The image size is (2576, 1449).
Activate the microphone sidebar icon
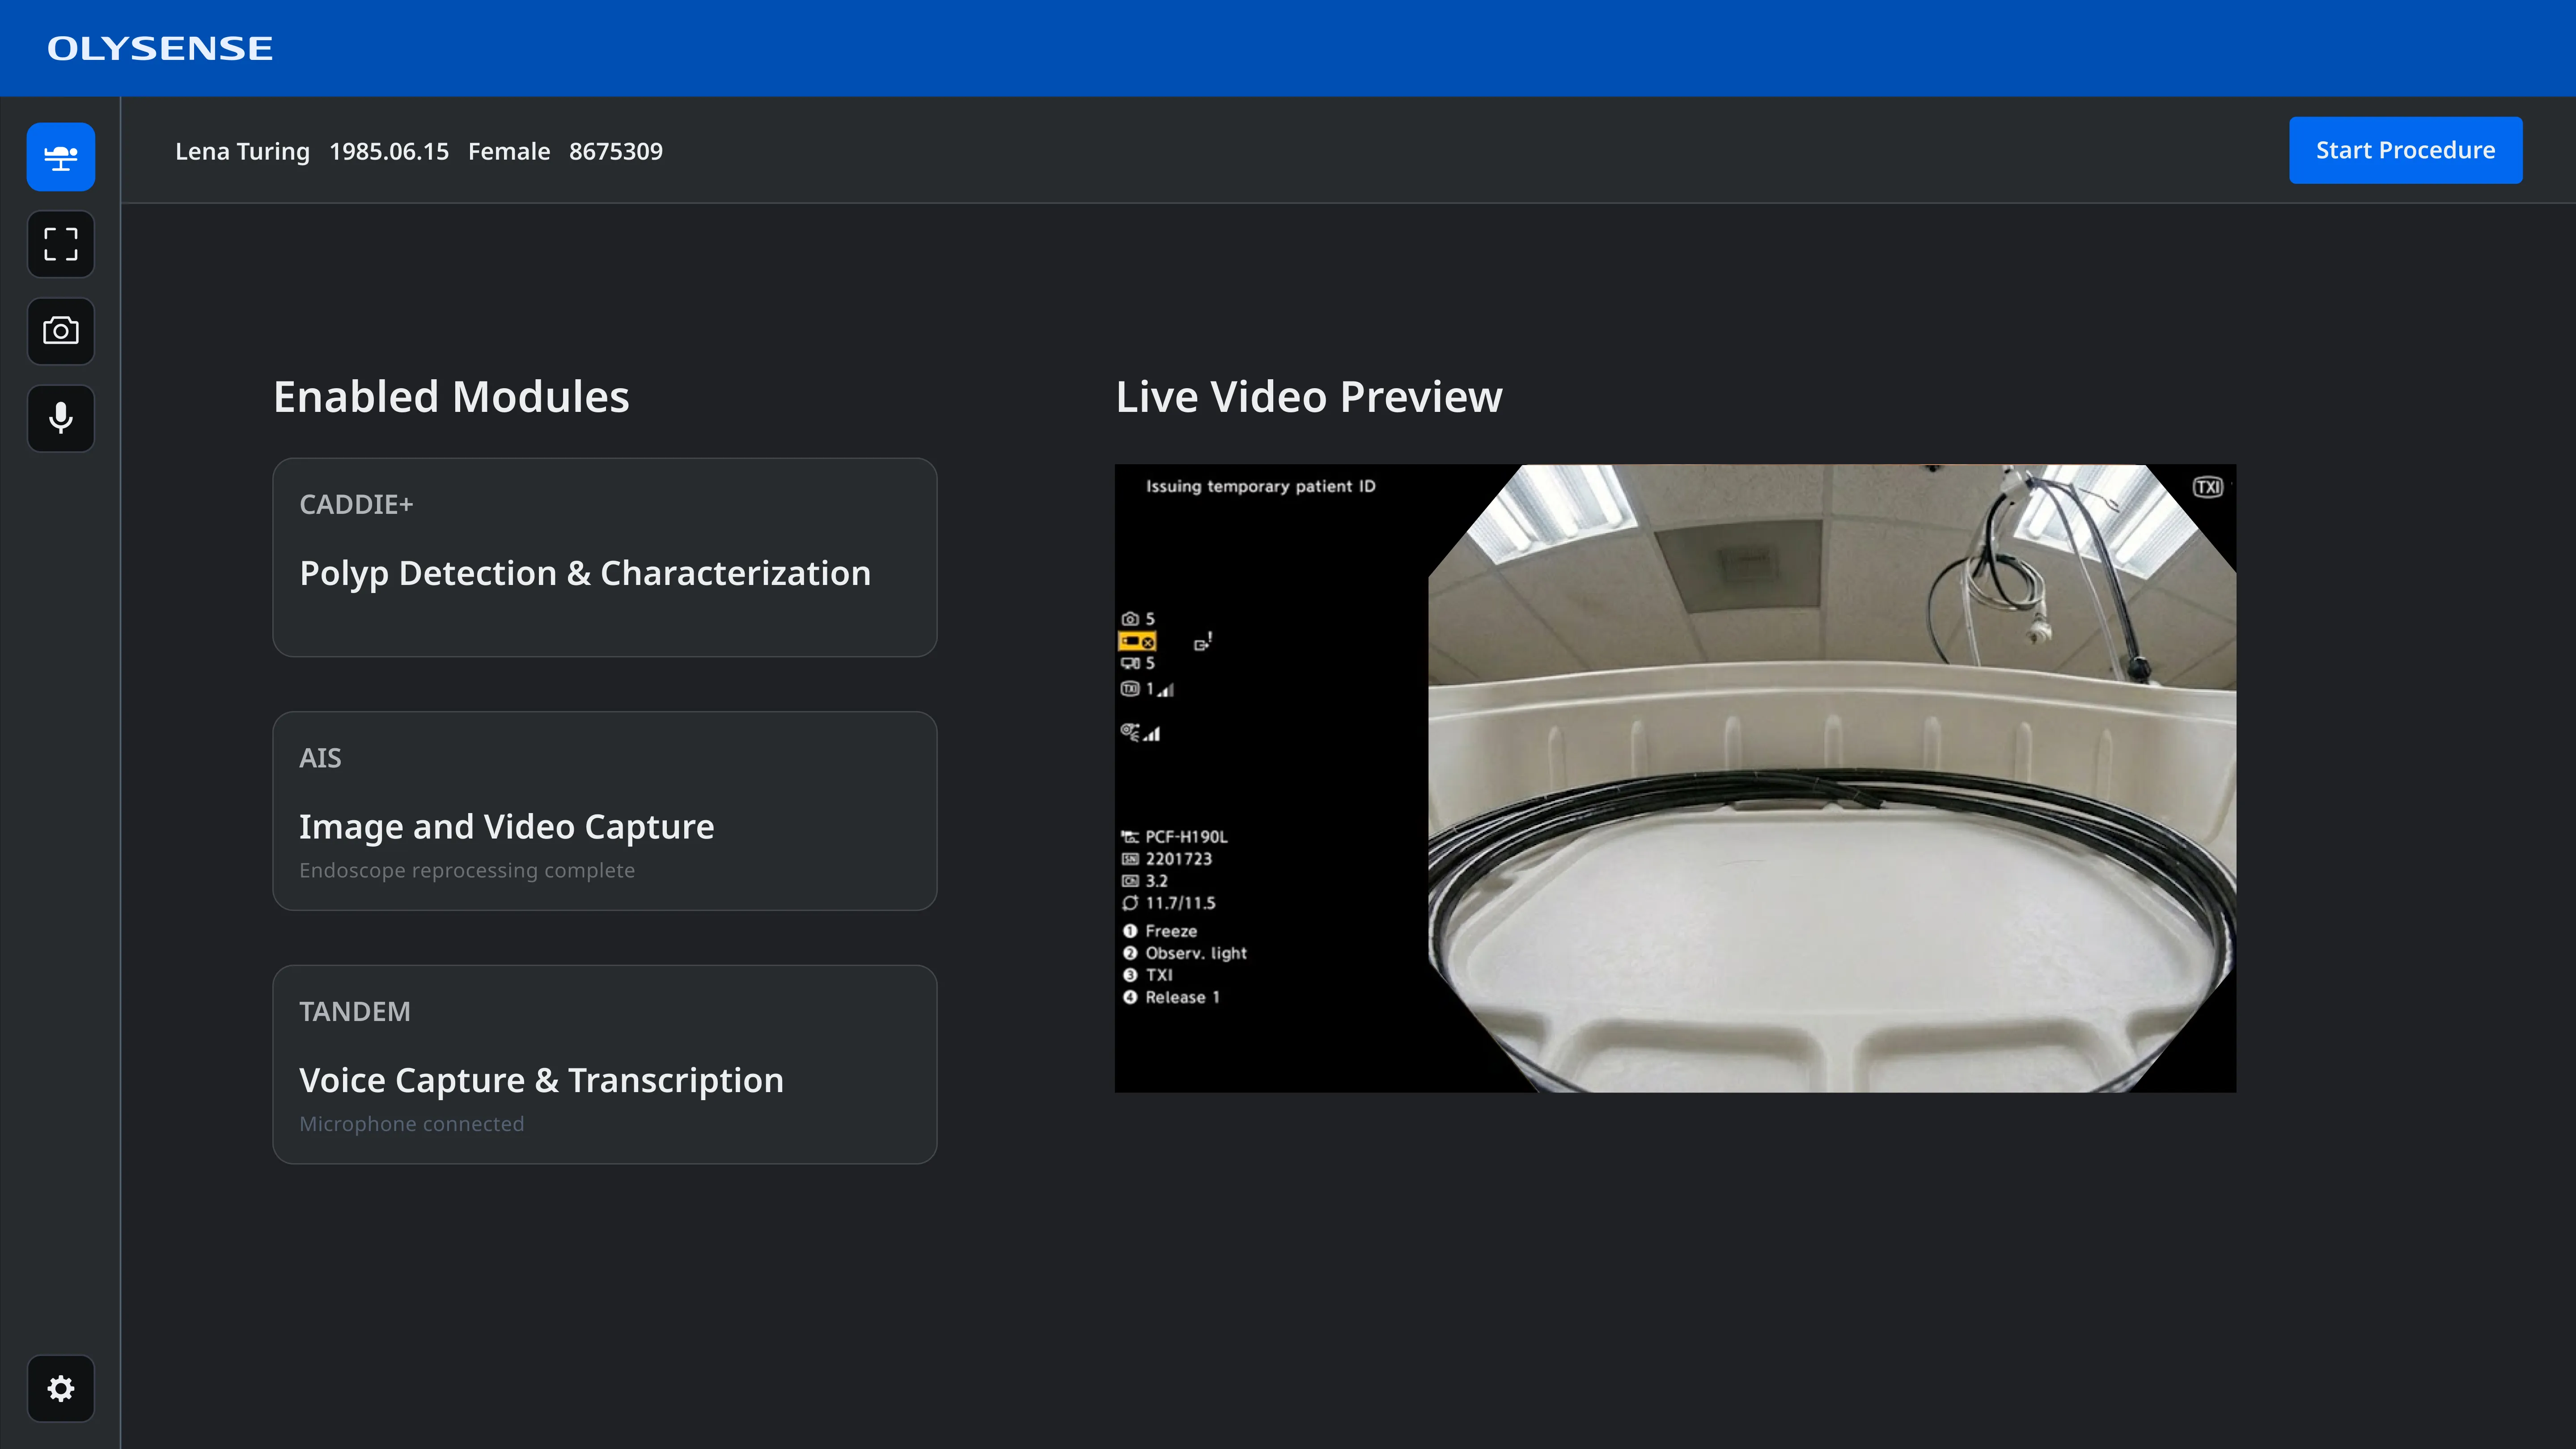pos(60,418)
